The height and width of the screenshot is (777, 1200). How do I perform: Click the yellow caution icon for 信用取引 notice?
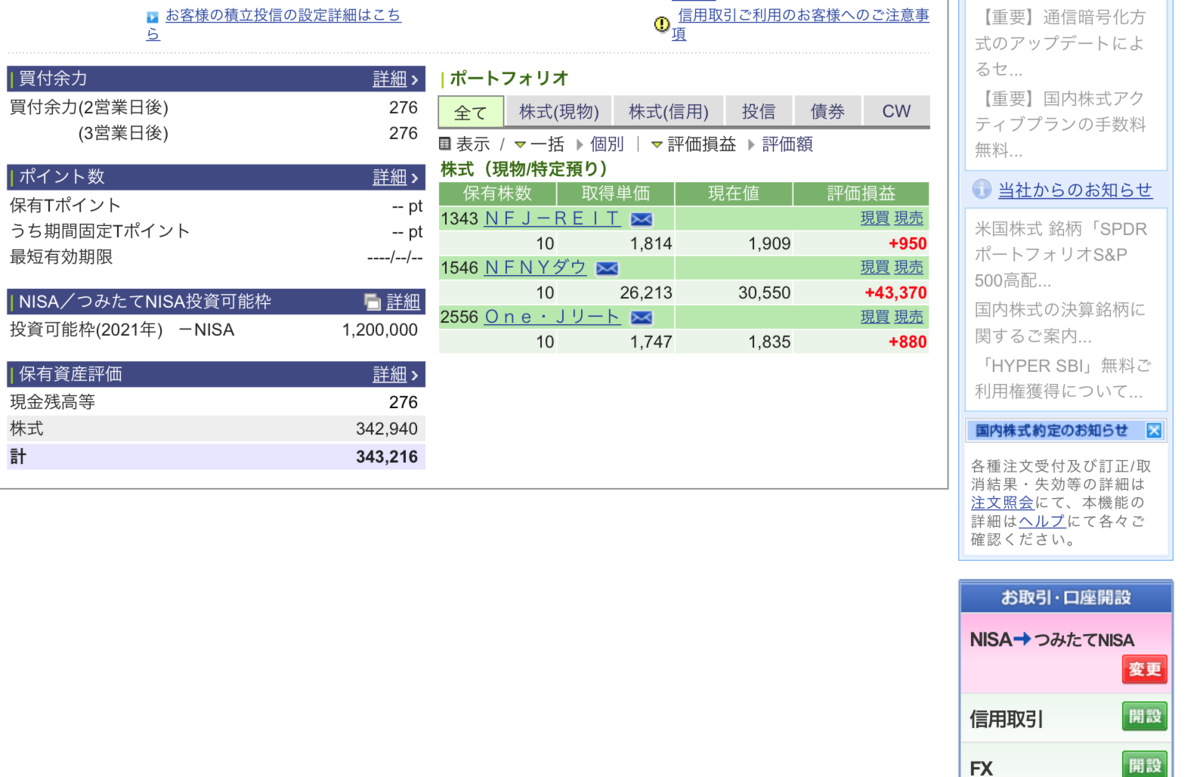click(x=662, y=24)
